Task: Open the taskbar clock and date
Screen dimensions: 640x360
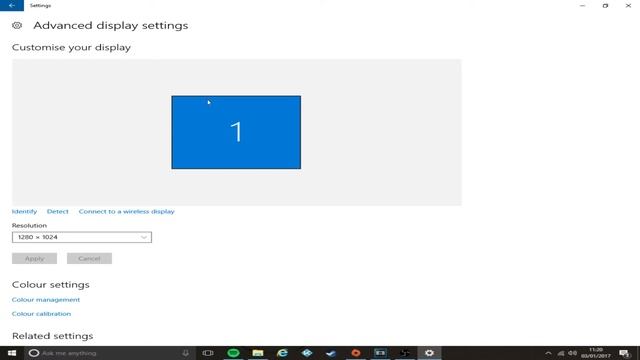Action: click(x=596, y=353)
